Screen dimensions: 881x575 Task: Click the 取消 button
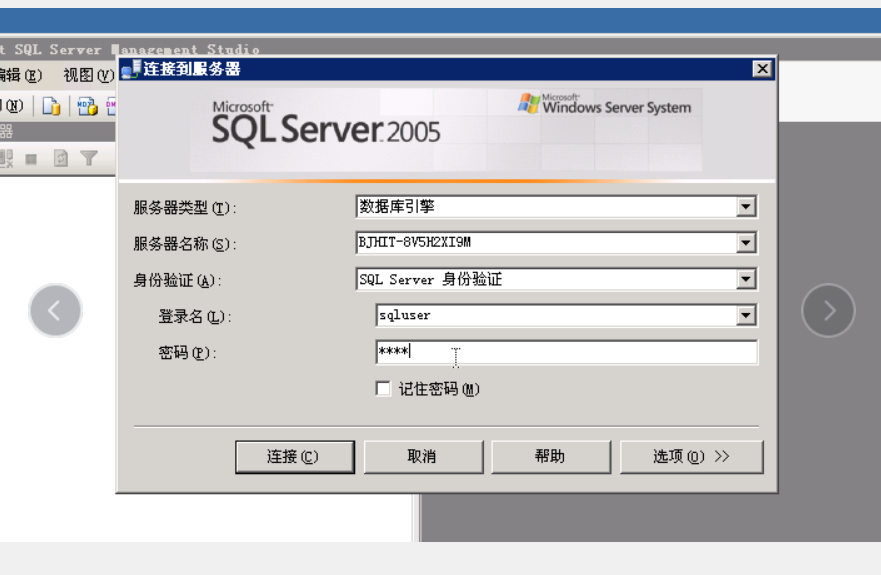click(x=423, y=457)
